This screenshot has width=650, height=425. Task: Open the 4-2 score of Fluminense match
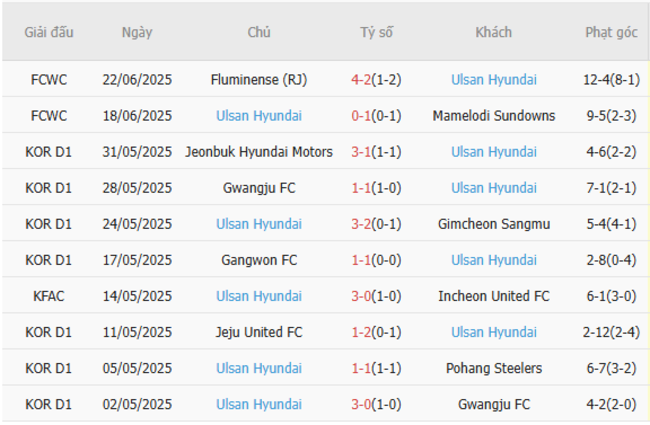pos(363,79)
